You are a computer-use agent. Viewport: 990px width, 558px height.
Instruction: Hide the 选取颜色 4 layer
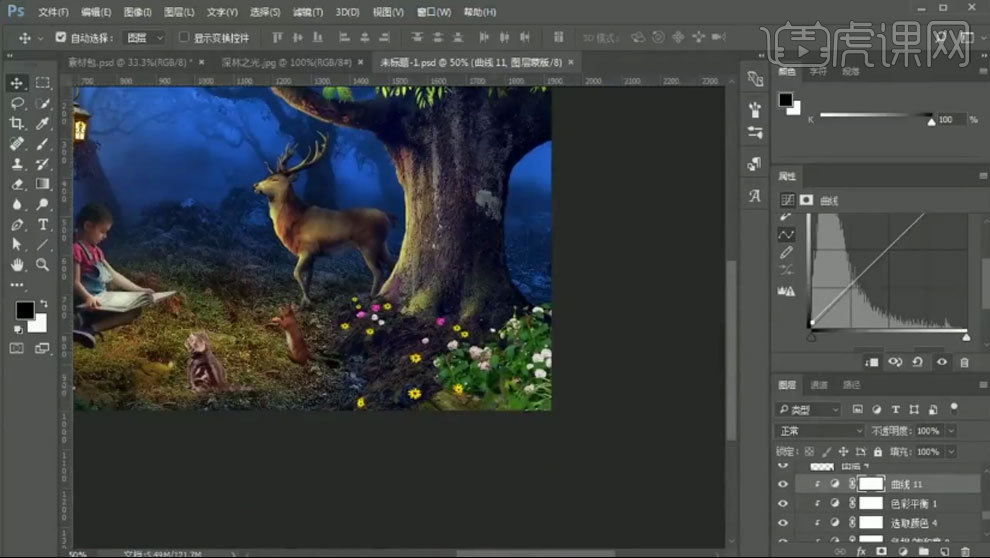[x=783, y=523]
